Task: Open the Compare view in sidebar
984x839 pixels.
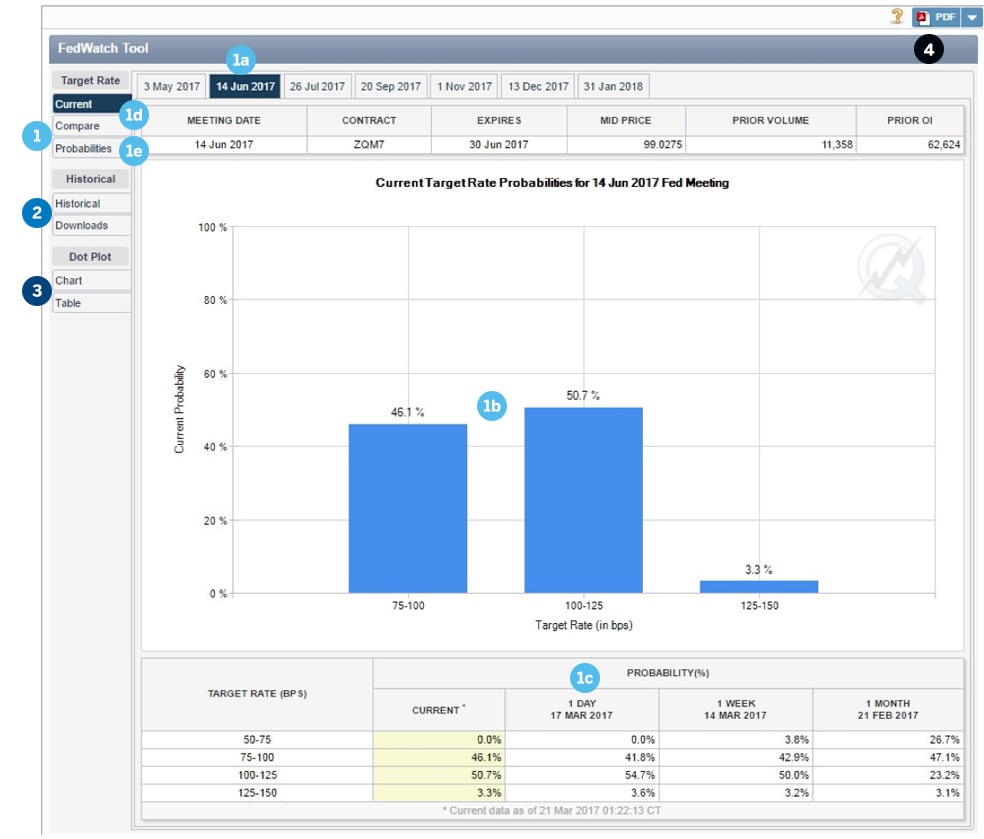Action: (x=78, y=126)
